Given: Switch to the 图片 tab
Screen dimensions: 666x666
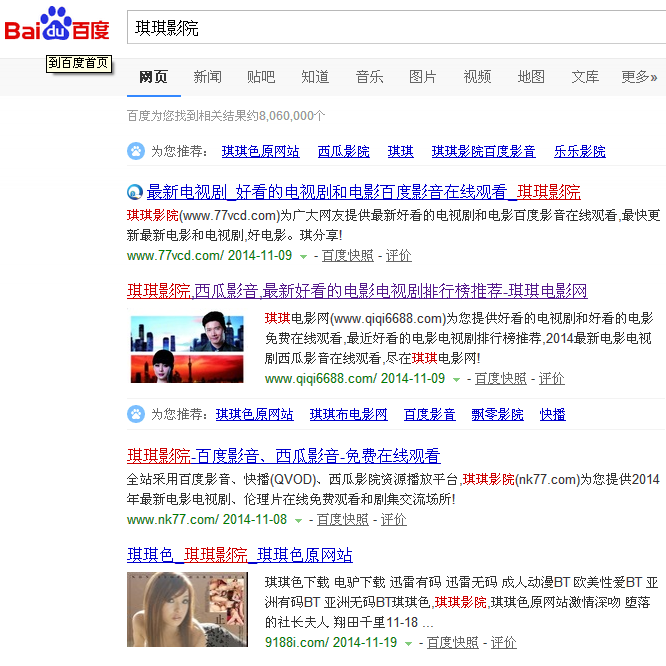Looking at the screenshot, I should pyautogui.click(x=423, y=77).
